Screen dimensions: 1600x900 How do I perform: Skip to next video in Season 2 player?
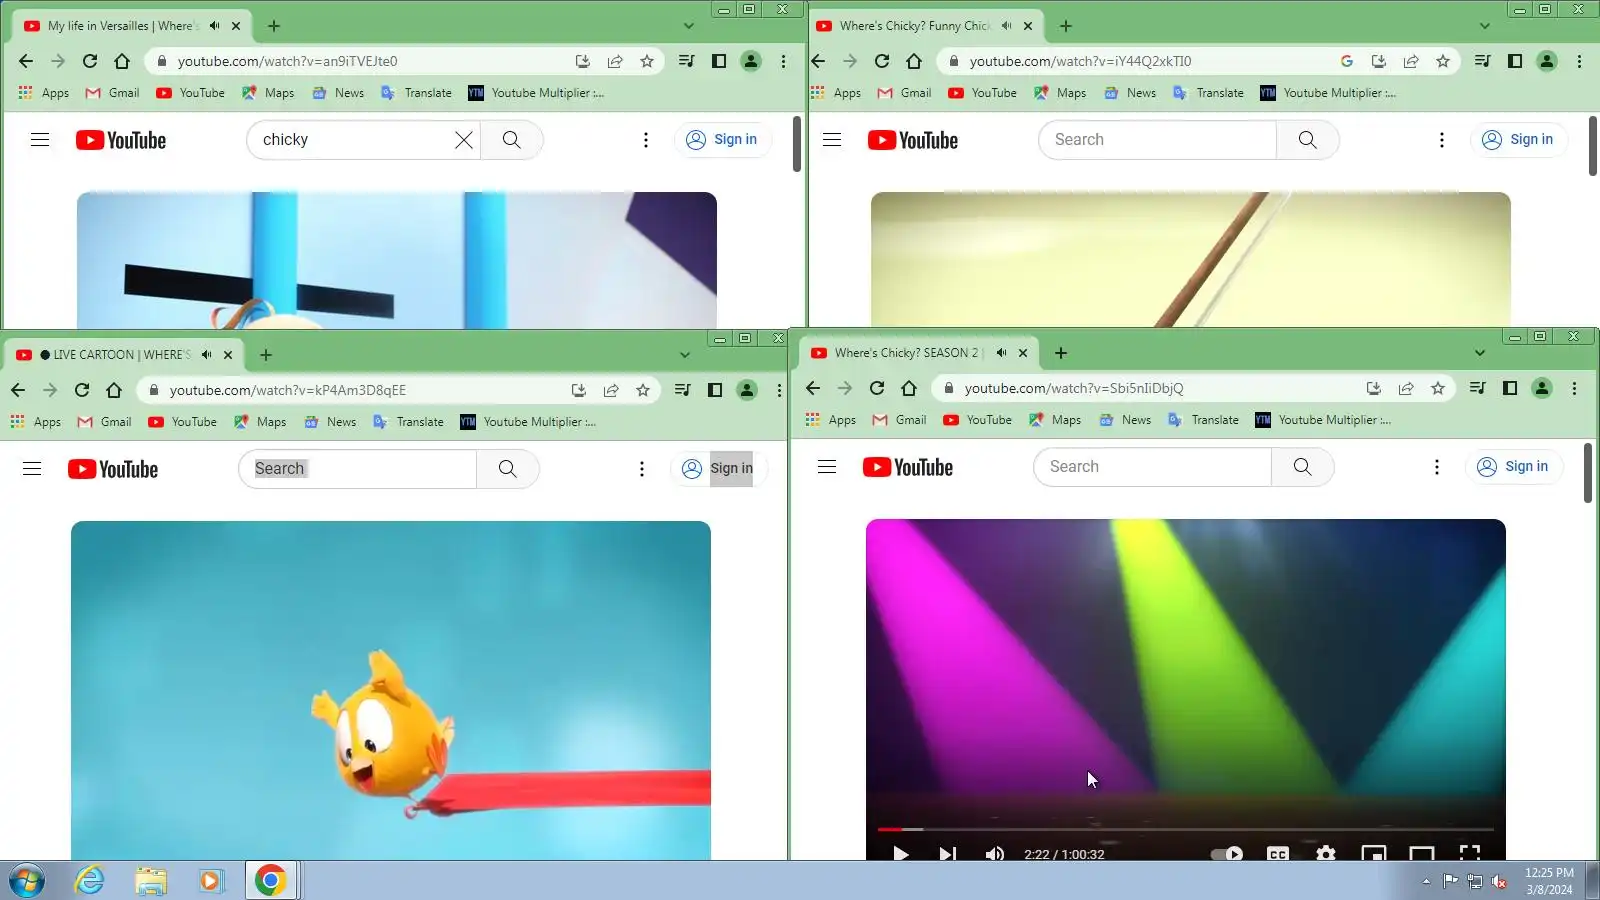click(947, 853)
